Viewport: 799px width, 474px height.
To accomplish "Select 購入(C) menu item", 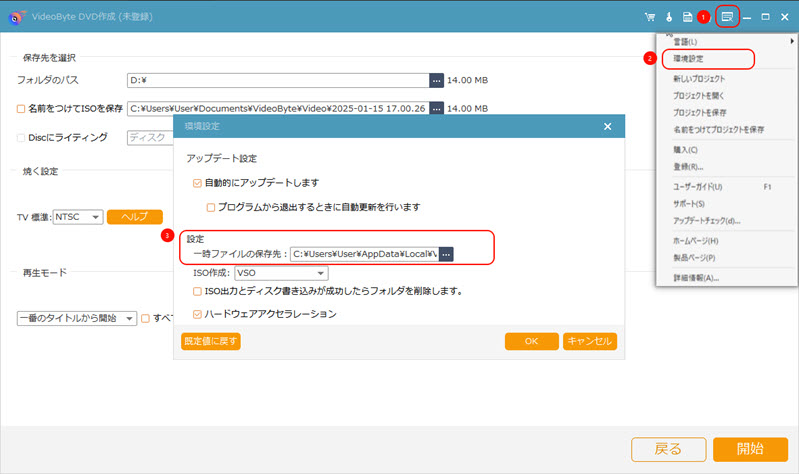I will 685,149.
